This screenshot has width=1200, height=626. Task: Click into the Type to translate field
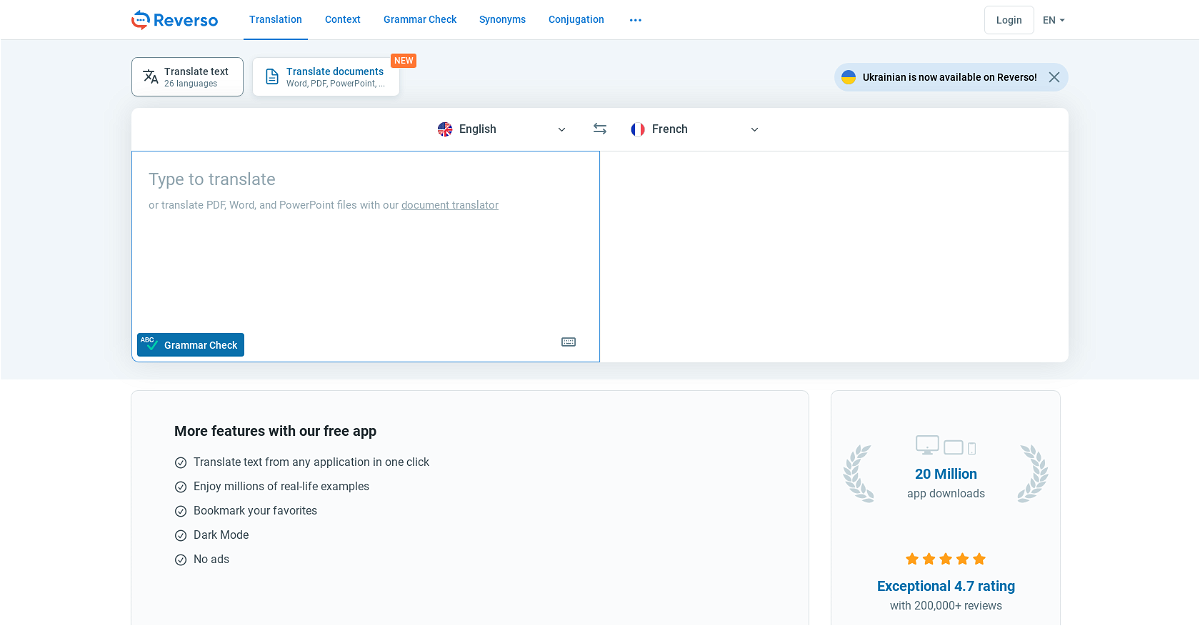coord(365,257)
